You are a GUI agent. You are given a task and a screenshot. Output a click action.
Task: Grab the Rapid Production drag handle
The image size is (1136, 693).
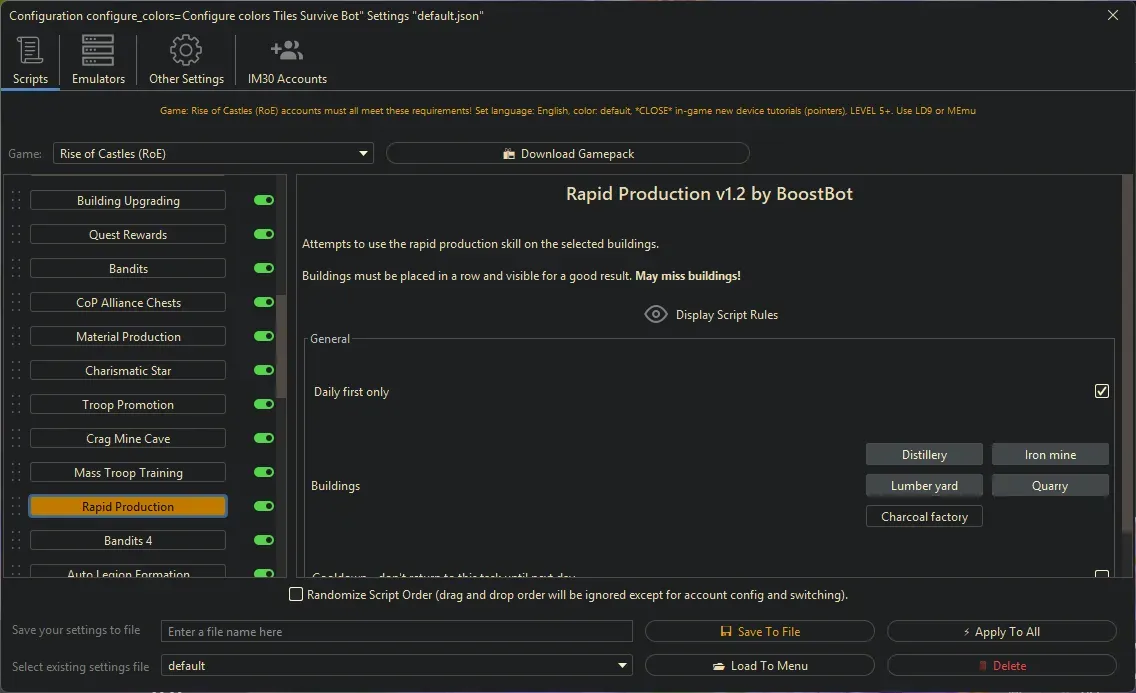16,507
